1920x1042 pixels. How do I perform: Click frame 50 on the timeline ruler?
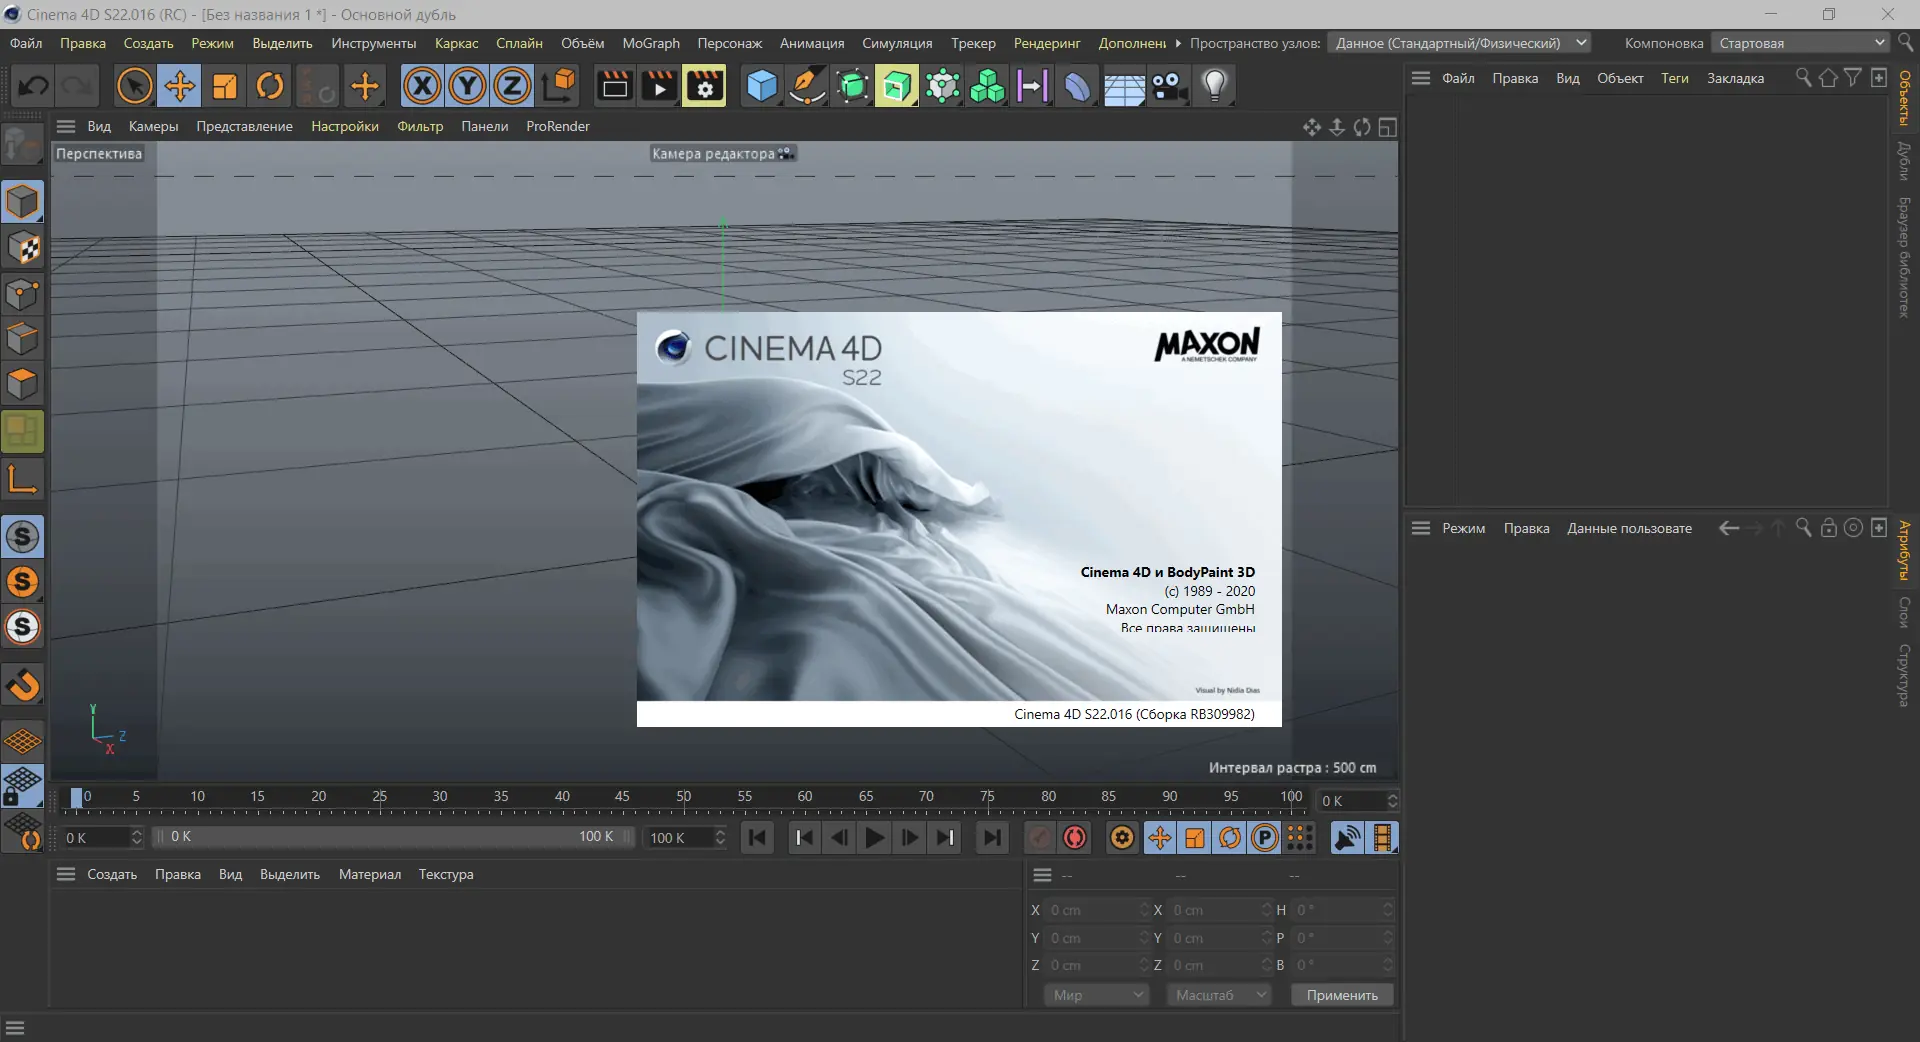click(684, 798)
